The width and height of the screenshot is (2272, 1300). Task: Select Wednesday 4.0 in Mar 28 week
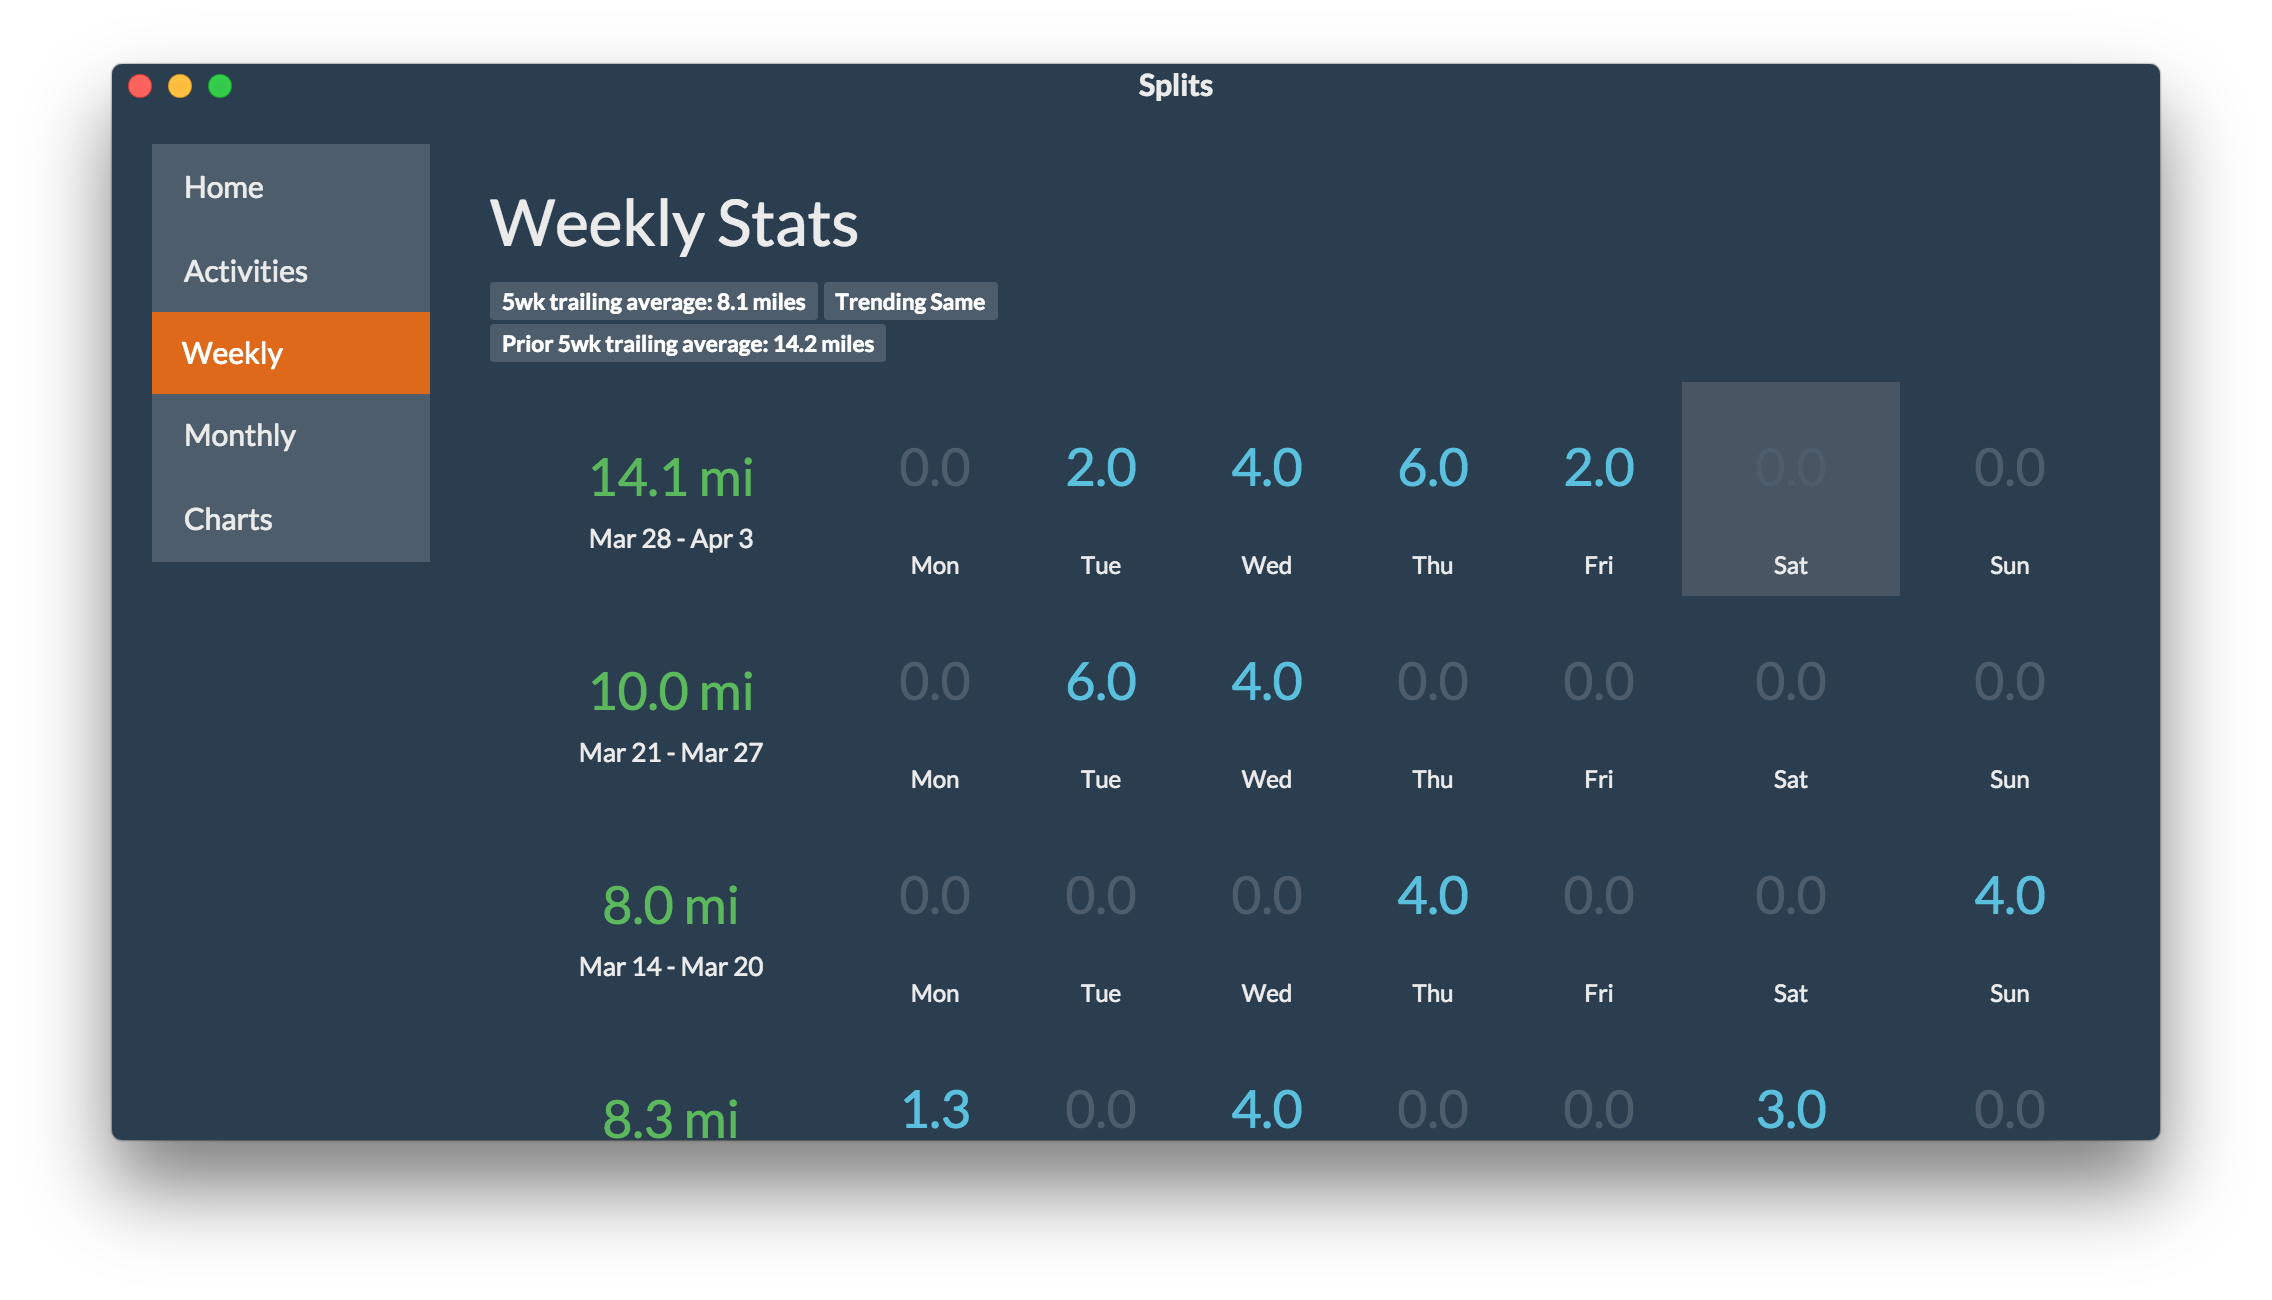[1266, 468]
